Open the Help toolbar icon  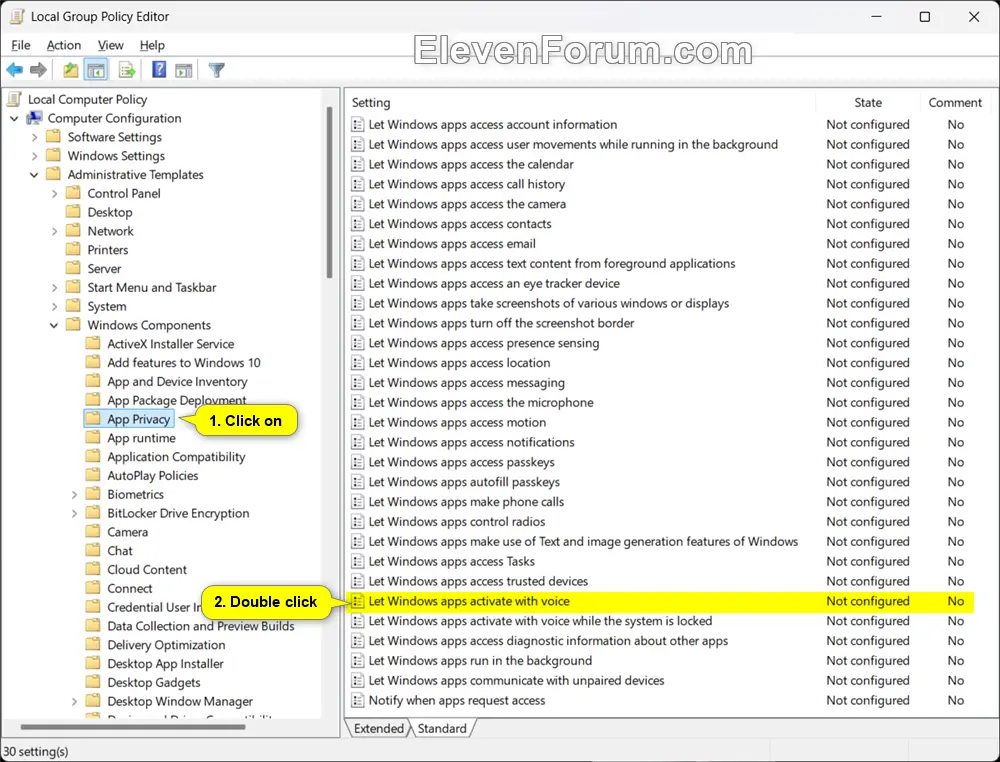click(159, 70)
